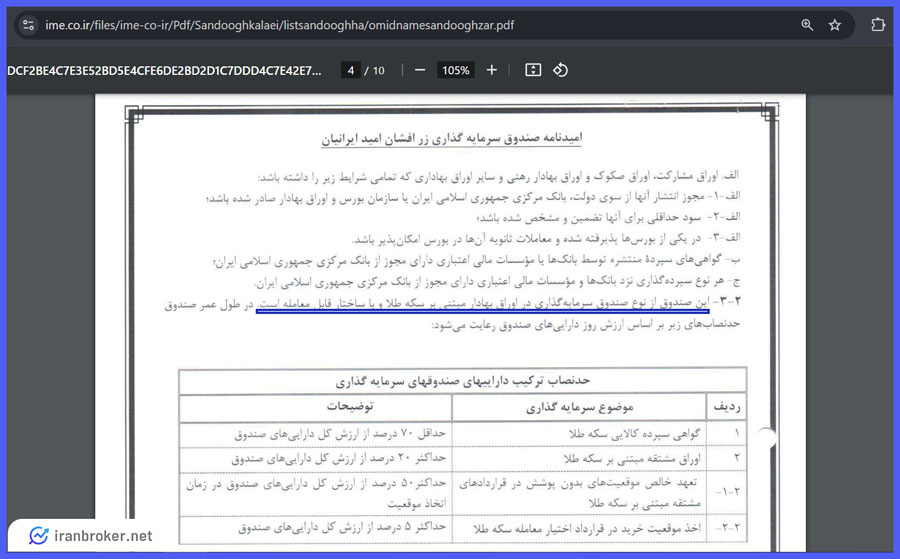Rotate the PDF counterclockwise
900x559 pixels.
click(560, 70)
